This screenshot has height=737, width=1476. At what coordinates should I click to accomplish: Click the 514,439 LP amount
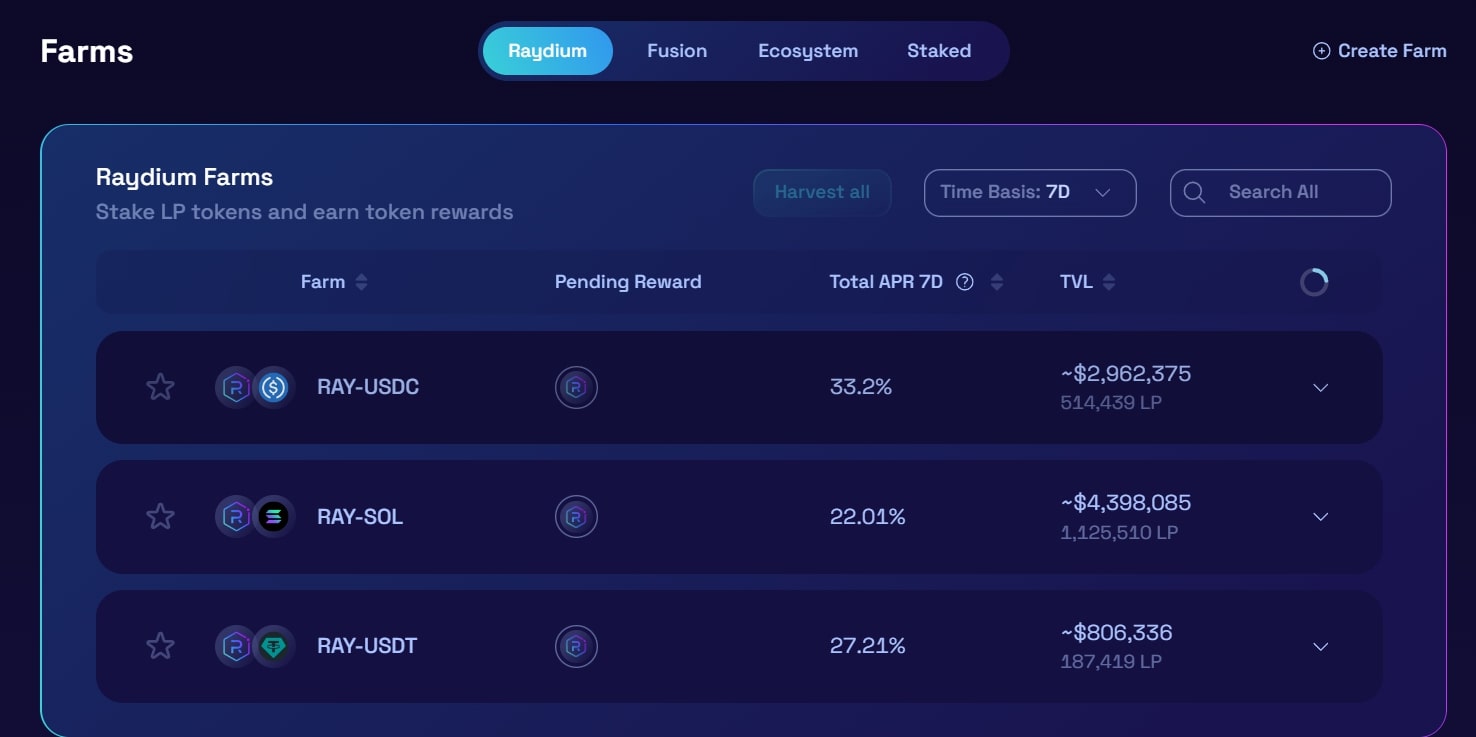coord(1111,403)
